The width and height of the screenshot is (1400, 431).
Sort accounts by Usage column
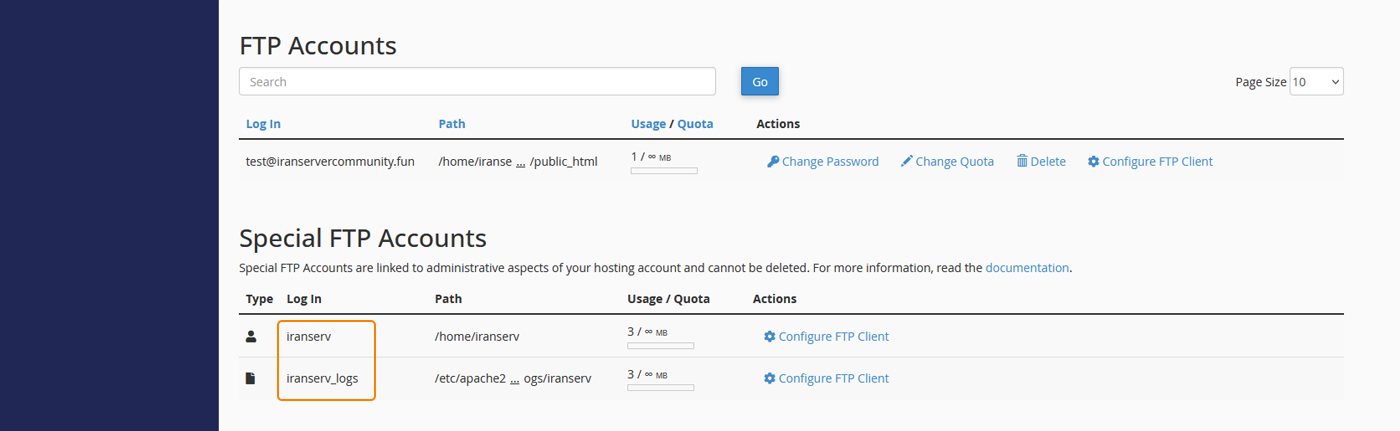[648, 124]
